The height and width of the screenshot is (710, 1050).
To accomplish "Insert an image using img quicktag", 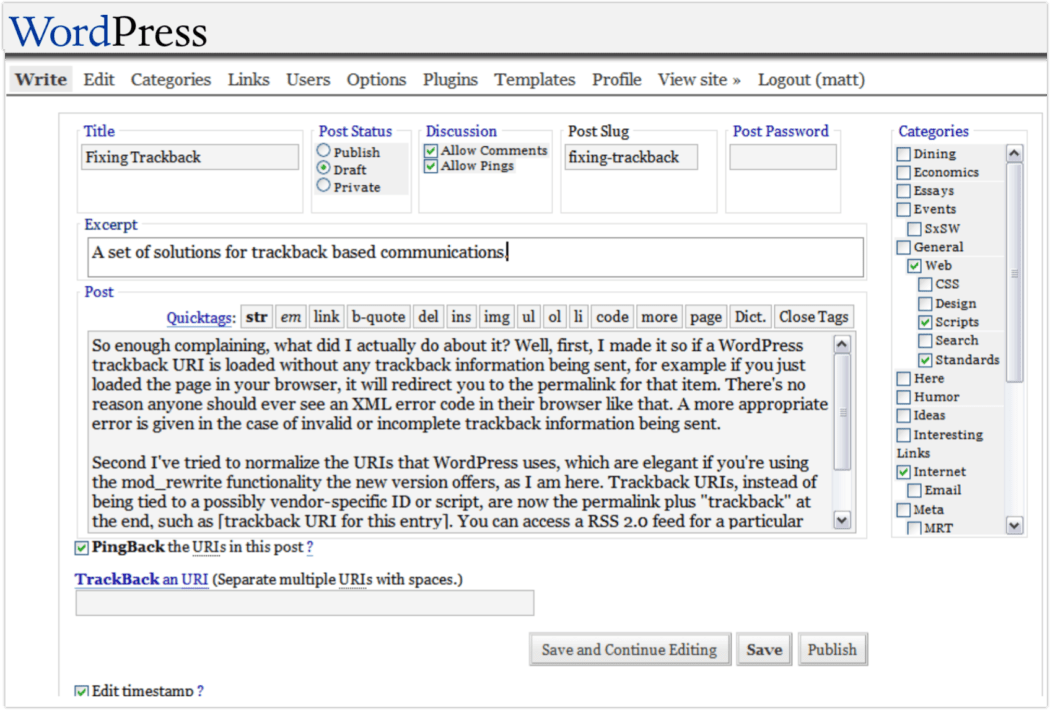I will [496, 317].
